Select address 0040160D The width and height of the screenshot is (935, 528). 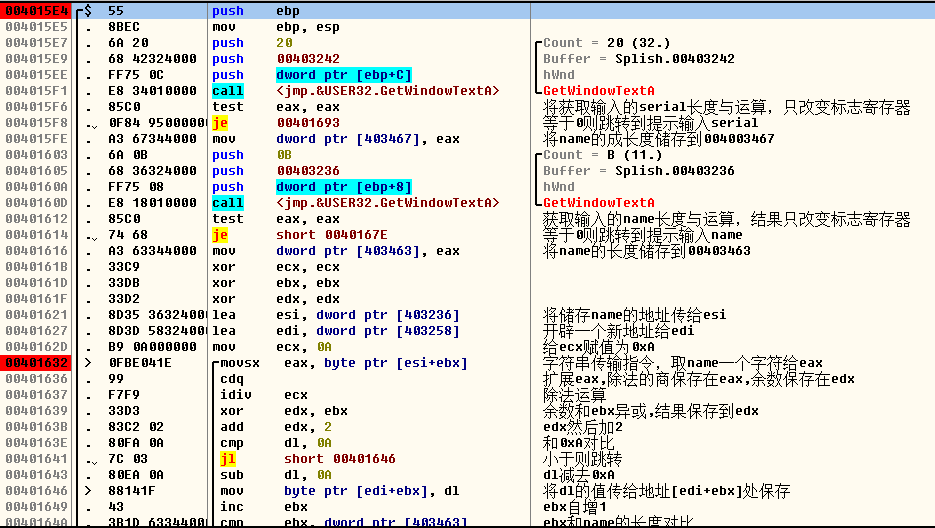point(36,203)
